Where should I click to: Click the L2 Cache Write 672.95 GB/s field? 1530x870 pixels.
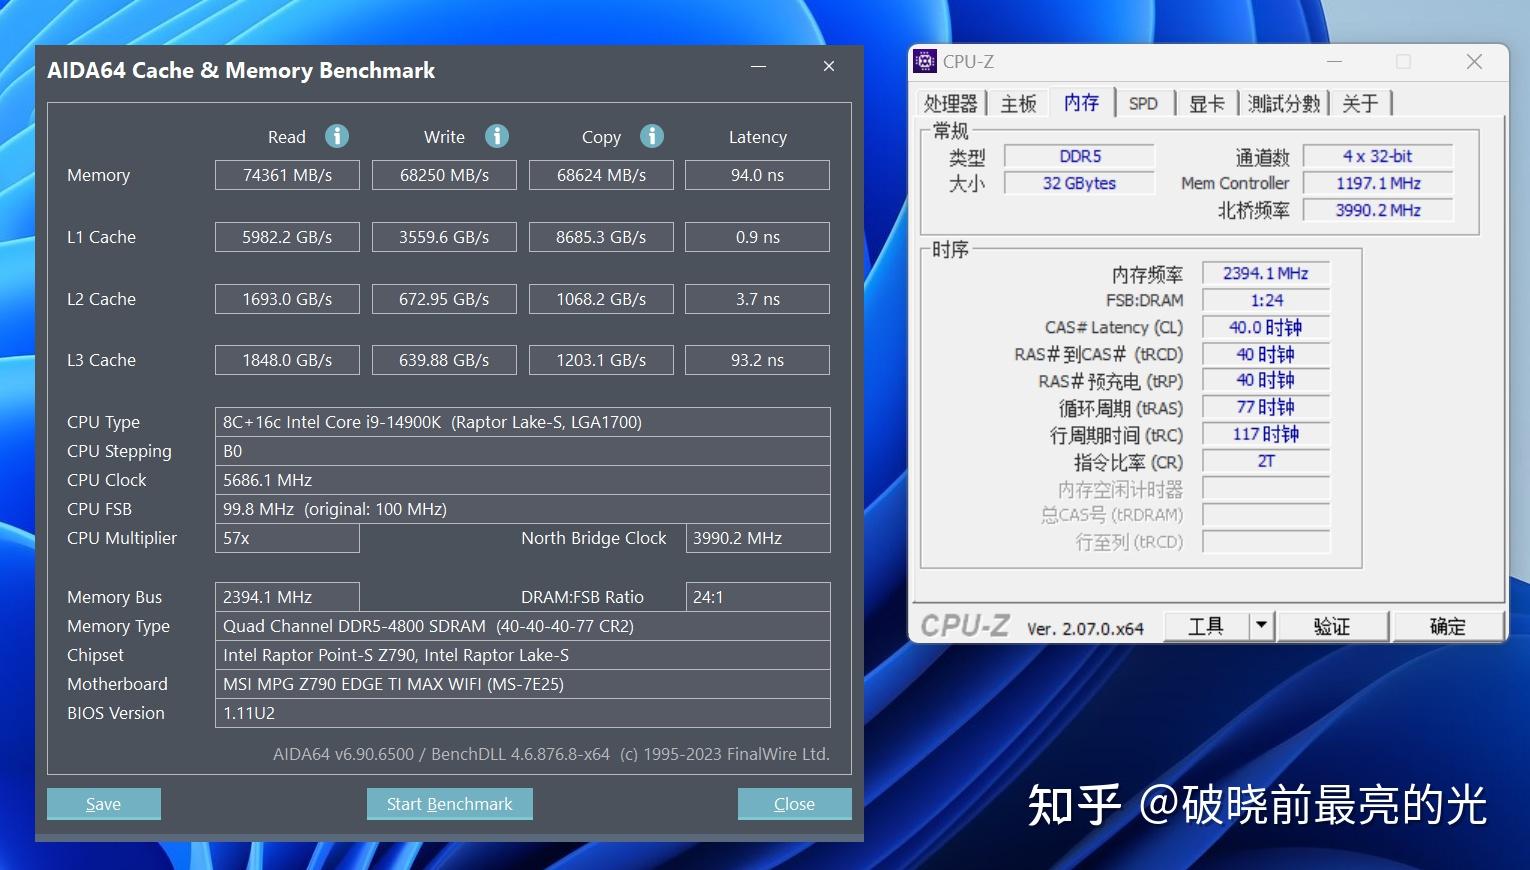tap(444, 299)
